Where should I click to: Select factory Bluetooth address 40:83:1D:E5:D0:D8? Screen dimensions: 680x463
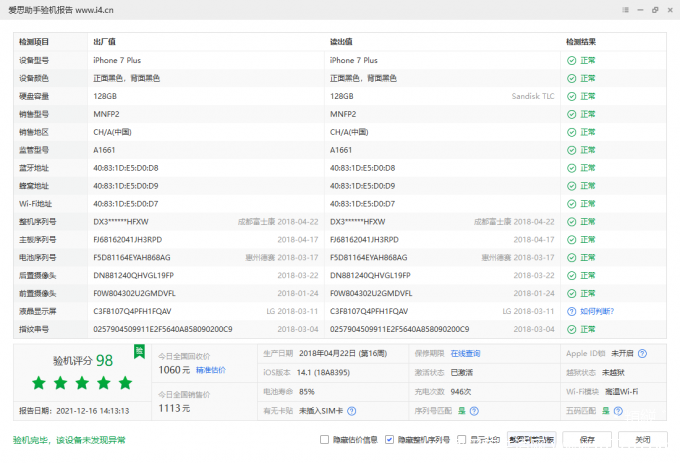pyautogui.click(x=126, y=168)
